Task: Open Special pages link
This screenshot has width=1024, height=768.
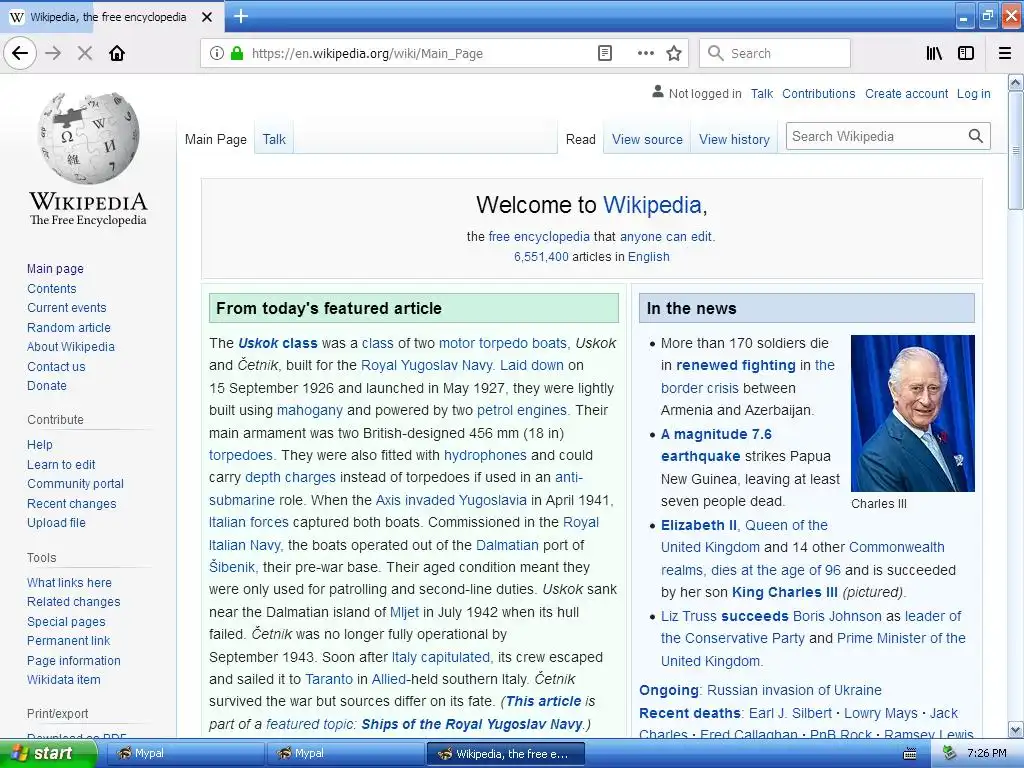Action: (x=66, y=621)
